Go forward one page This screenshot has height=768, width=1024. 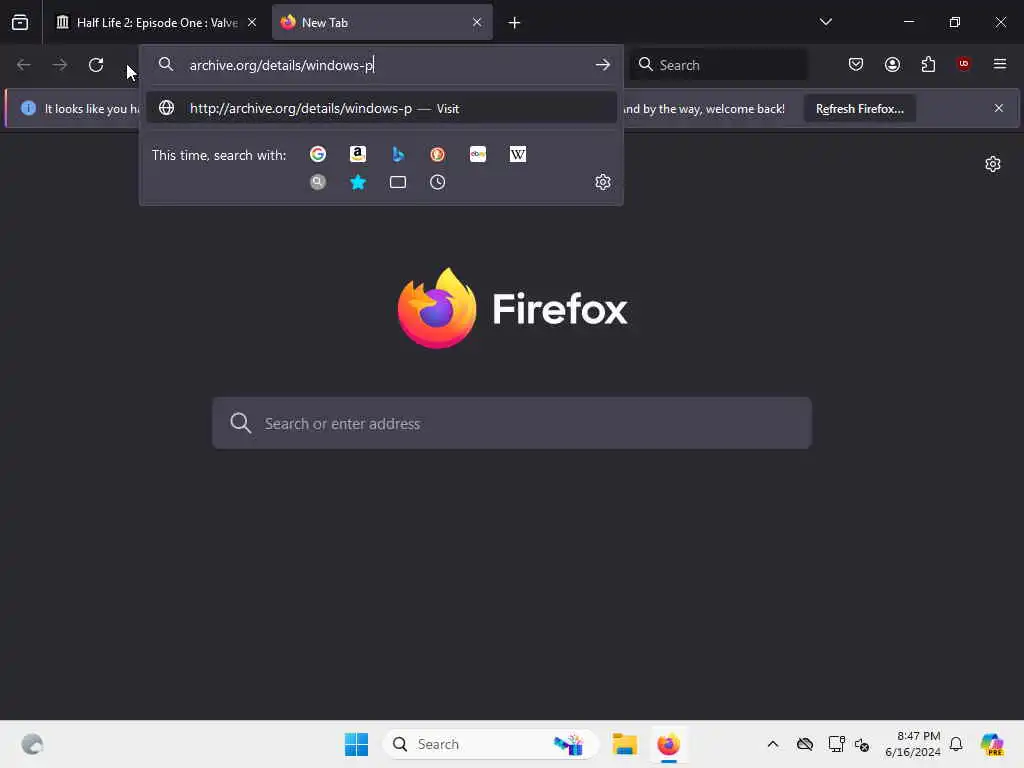point(59,65)
